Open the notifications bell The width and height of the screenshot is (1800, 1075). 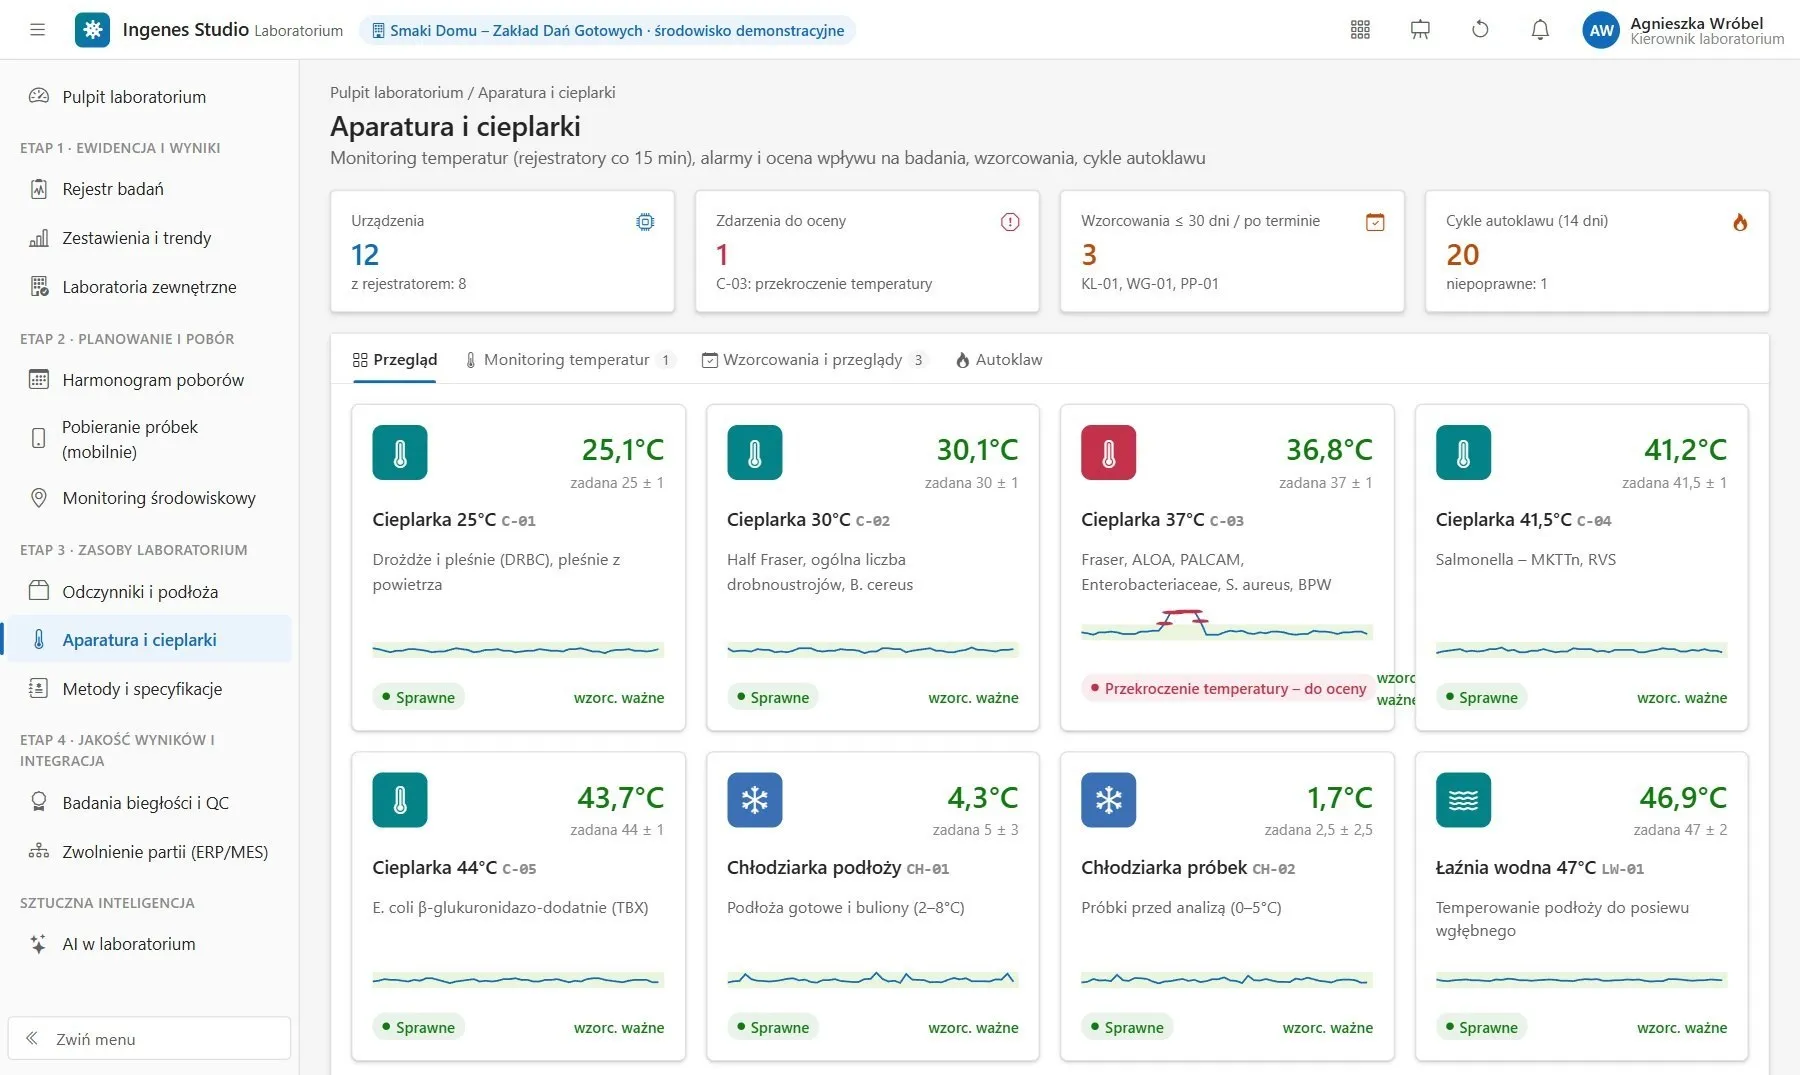(x=1540, y=30)
